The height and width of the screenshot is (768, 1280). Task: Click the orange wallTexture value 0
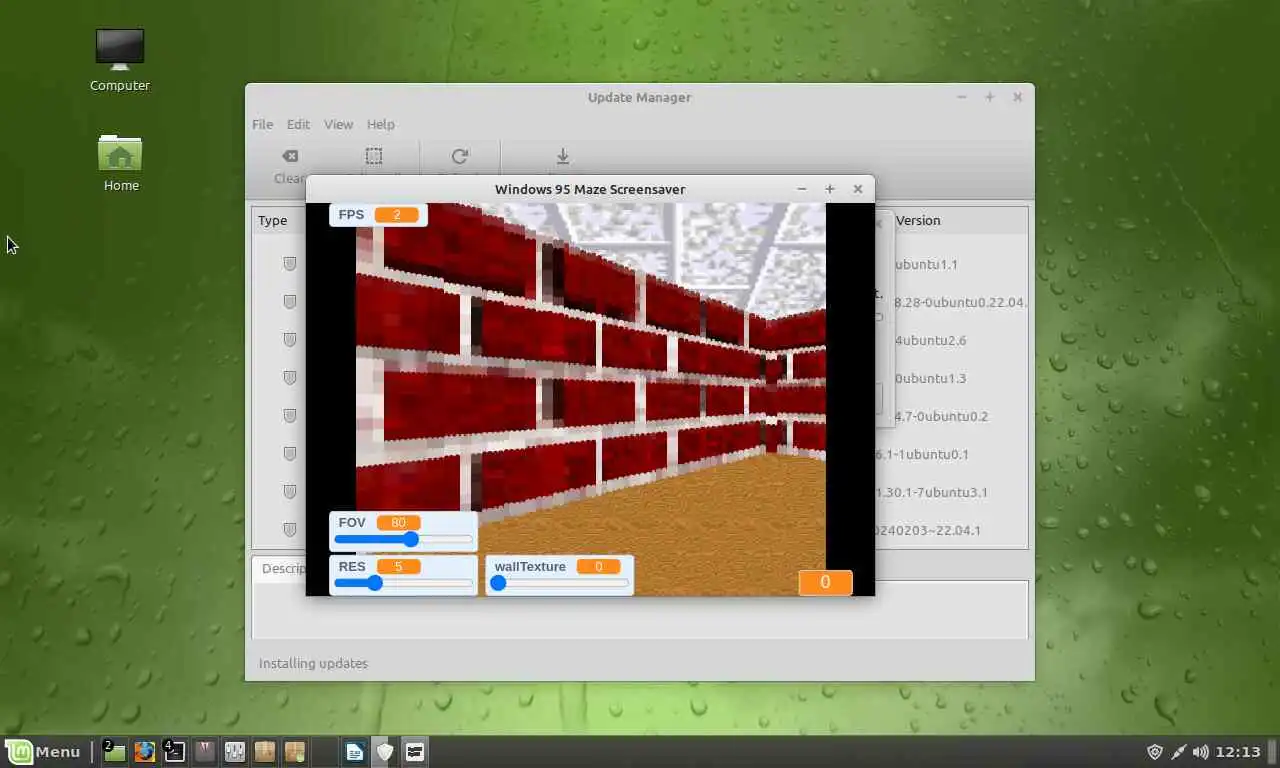[x=598, y=567]
